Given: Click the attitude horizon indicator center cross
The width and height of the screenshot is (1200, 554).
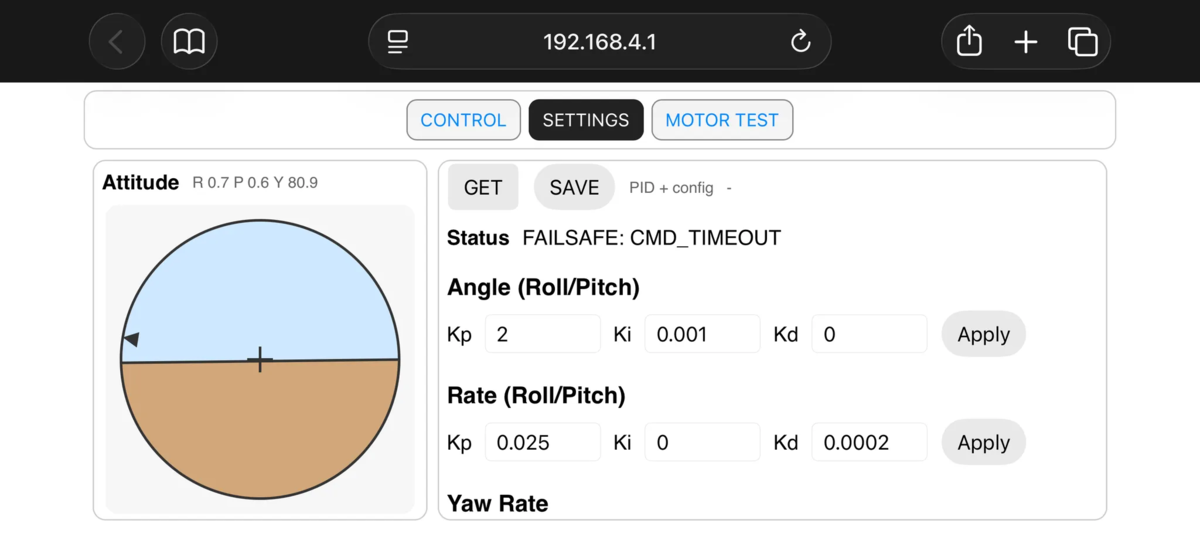Looking at the screenshot, I should click(260, 359).
